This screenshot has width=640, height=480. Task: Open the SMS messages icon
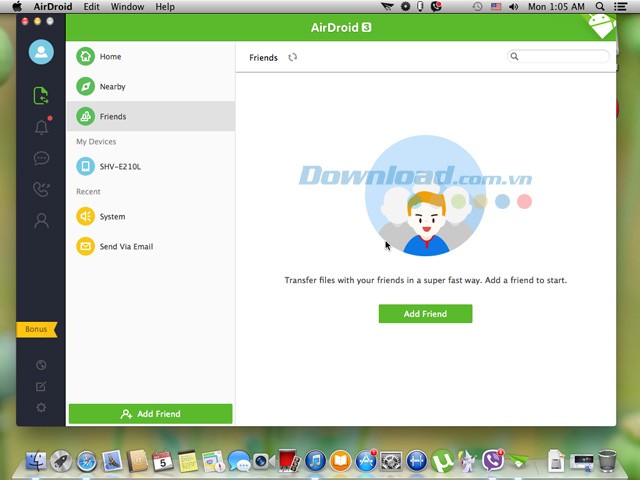tap(41, 158)
